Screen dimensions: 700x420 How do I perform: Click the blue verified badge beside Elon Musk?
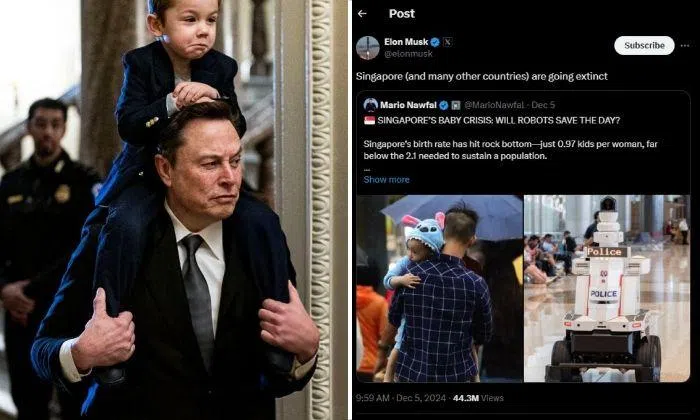pyautogui.click(x=435, y=42)
